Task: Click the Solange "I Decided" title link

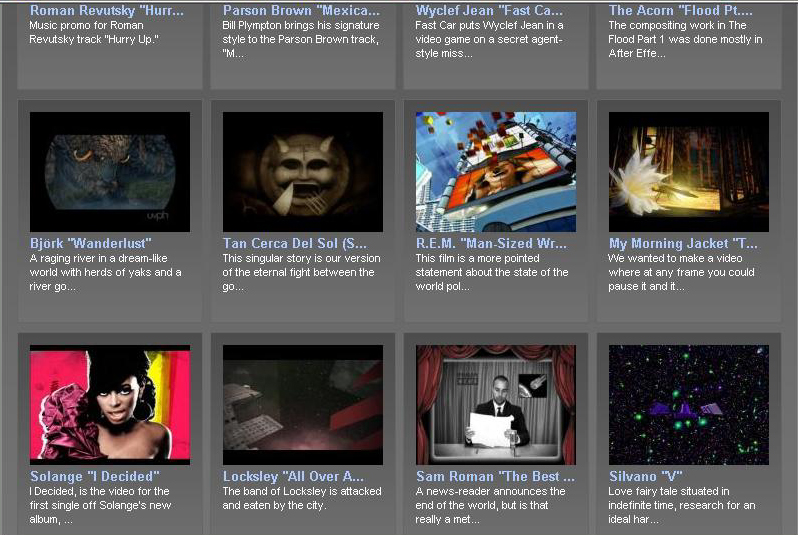Action: coord(95,476)
